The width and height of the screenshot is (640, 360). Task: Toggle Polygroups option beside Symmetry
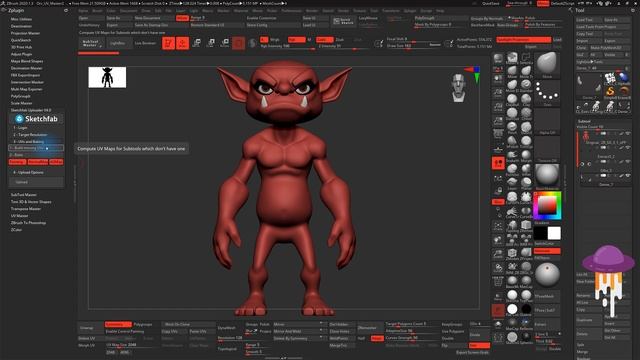pyautogui.click(x=143, y=324)
